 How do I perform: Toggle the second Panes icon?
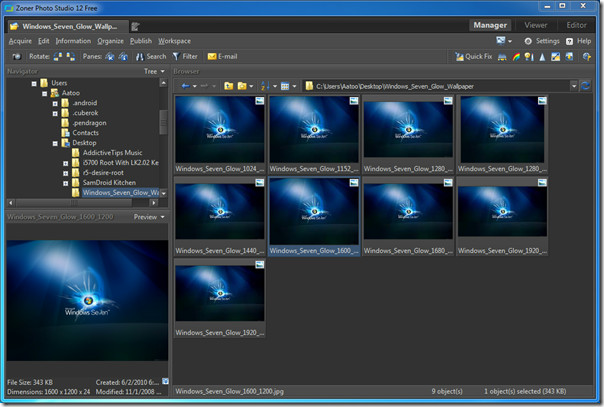(x=123, y=57)
